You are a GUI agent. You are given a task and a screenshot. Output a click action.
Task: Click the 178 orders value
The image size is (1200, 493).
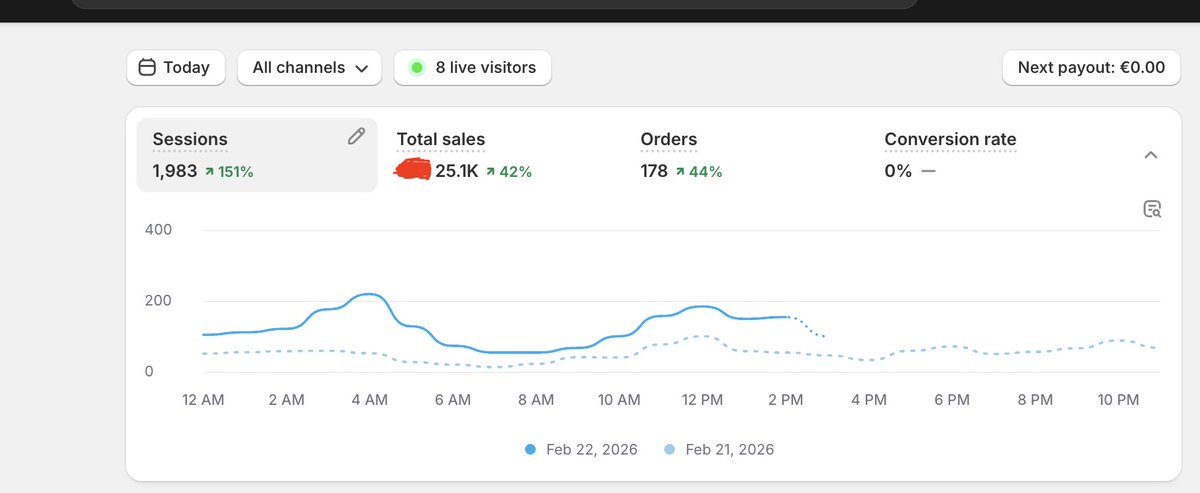(x=654, y=171)
